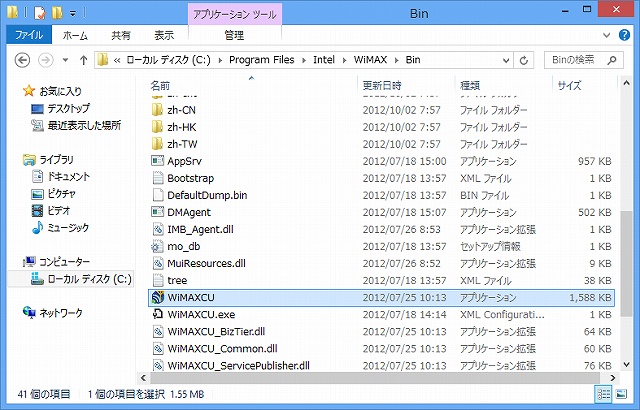Sort by the 名前 column header
The image size is (640, 410).
(251, 85)
